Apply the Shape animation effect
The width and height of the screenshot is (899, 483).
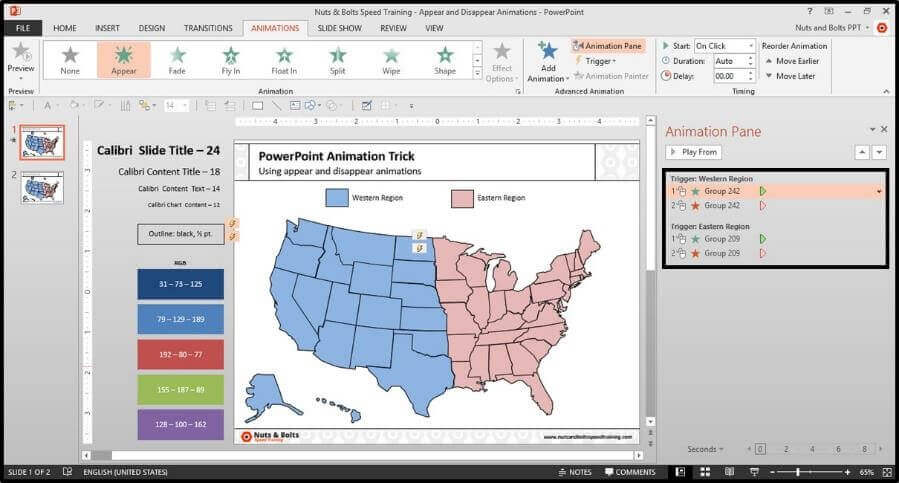(x=445, y=60)
